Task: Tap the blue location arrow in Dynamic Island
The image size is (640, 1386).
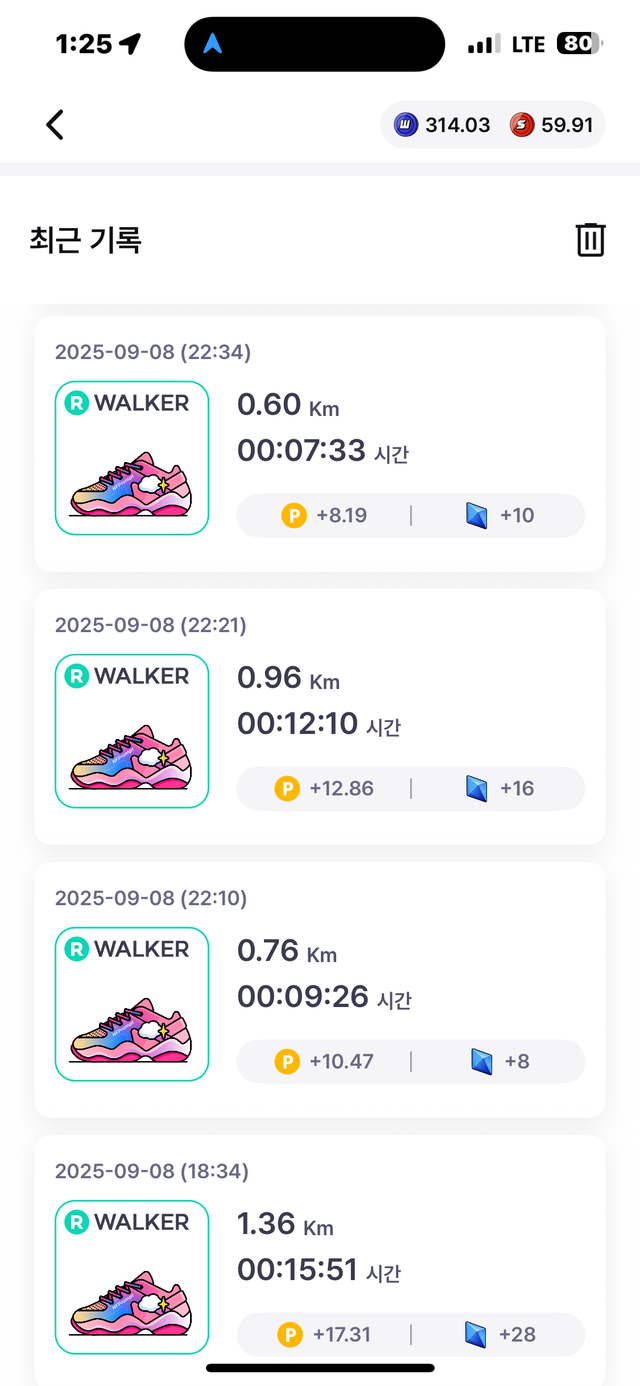Action: click(213, 44)
